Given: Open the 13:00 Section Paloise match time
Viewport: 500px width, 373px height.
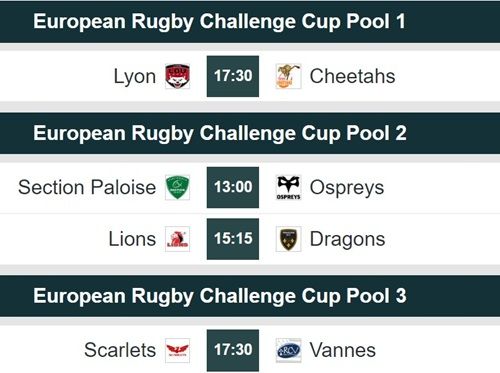Looking at the screenshot, I should 233,187.
